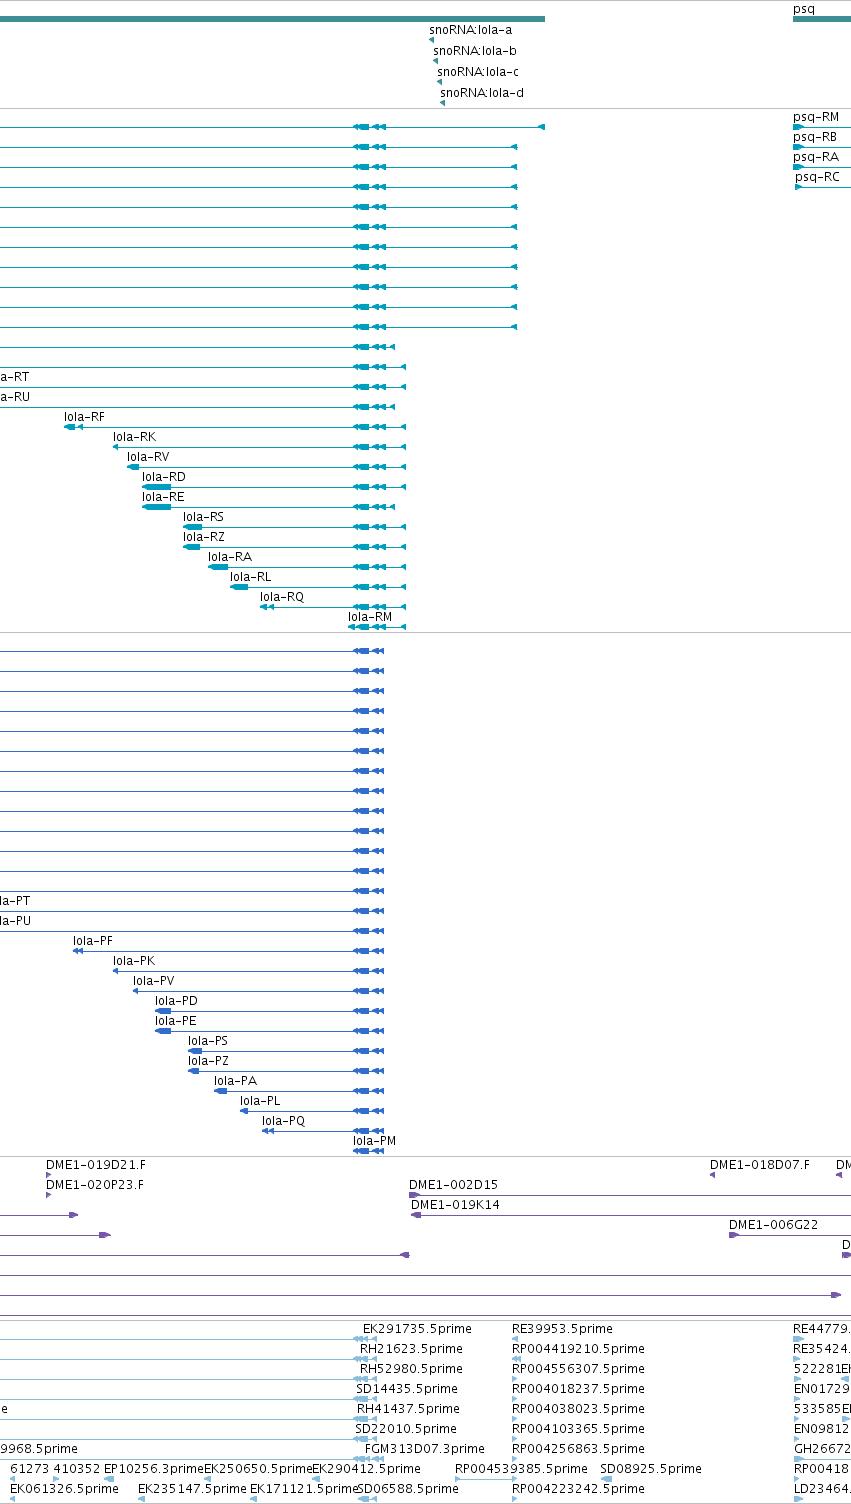The image size is (851, 1504).
Task: Select the lola-PF protein label
Action: click(x=93, y=941)
